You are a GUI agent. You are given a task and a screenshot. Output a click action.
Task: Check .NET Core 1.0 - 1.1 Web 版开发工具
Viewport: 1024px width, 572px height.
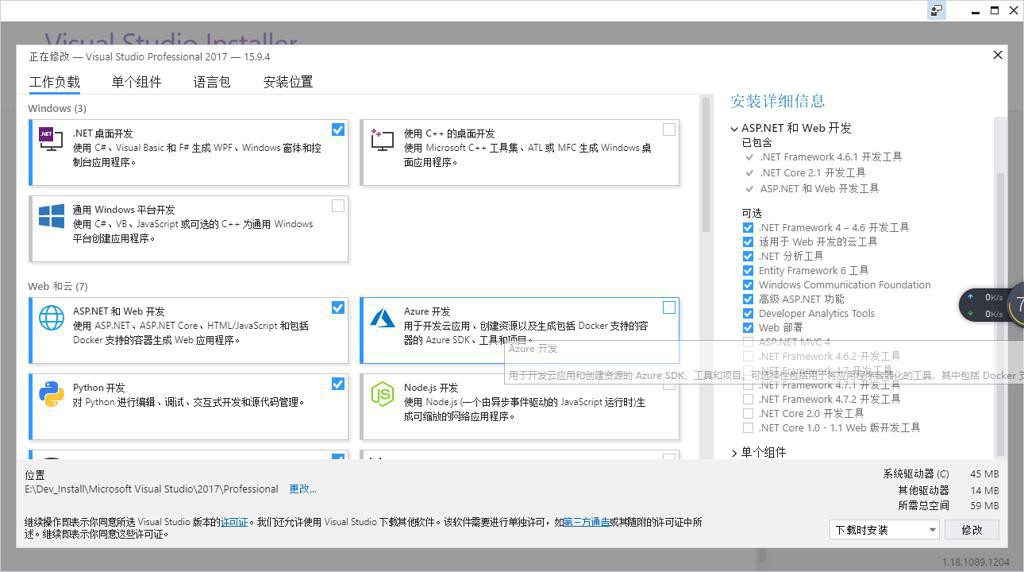coord(748,428)
